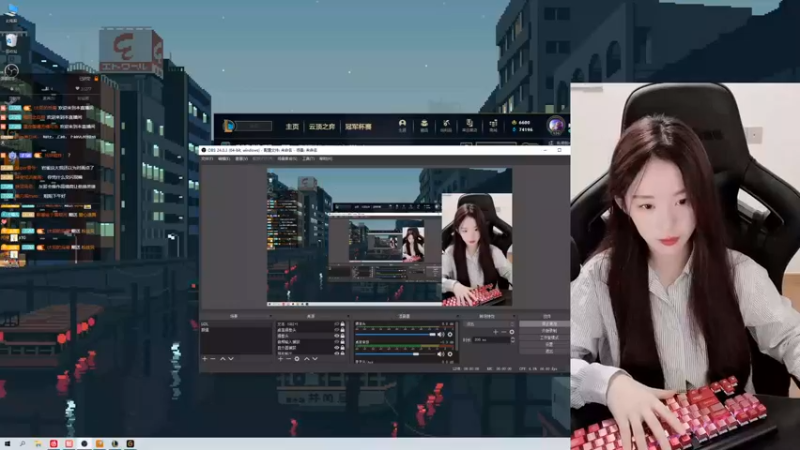800x450 pixels.
Task: Add a new source in OBS Sources panel
Action: click(x=281, y=359)
